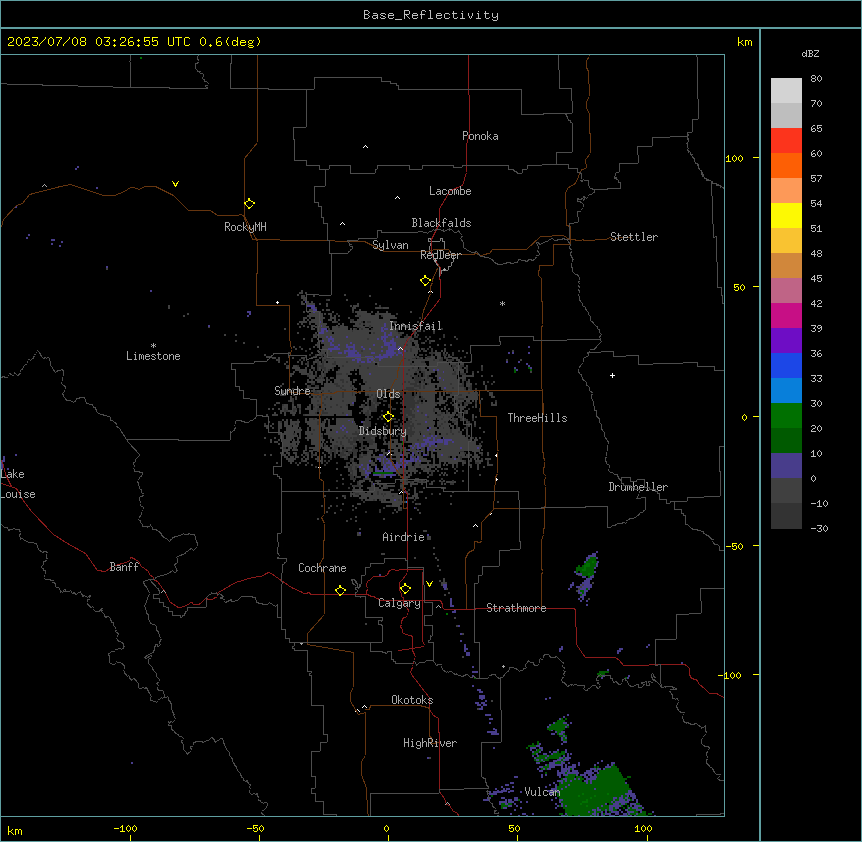Screen dimensions: 862x842
Task: Click the yellow v marker east of Calgary
Action: 429,584
